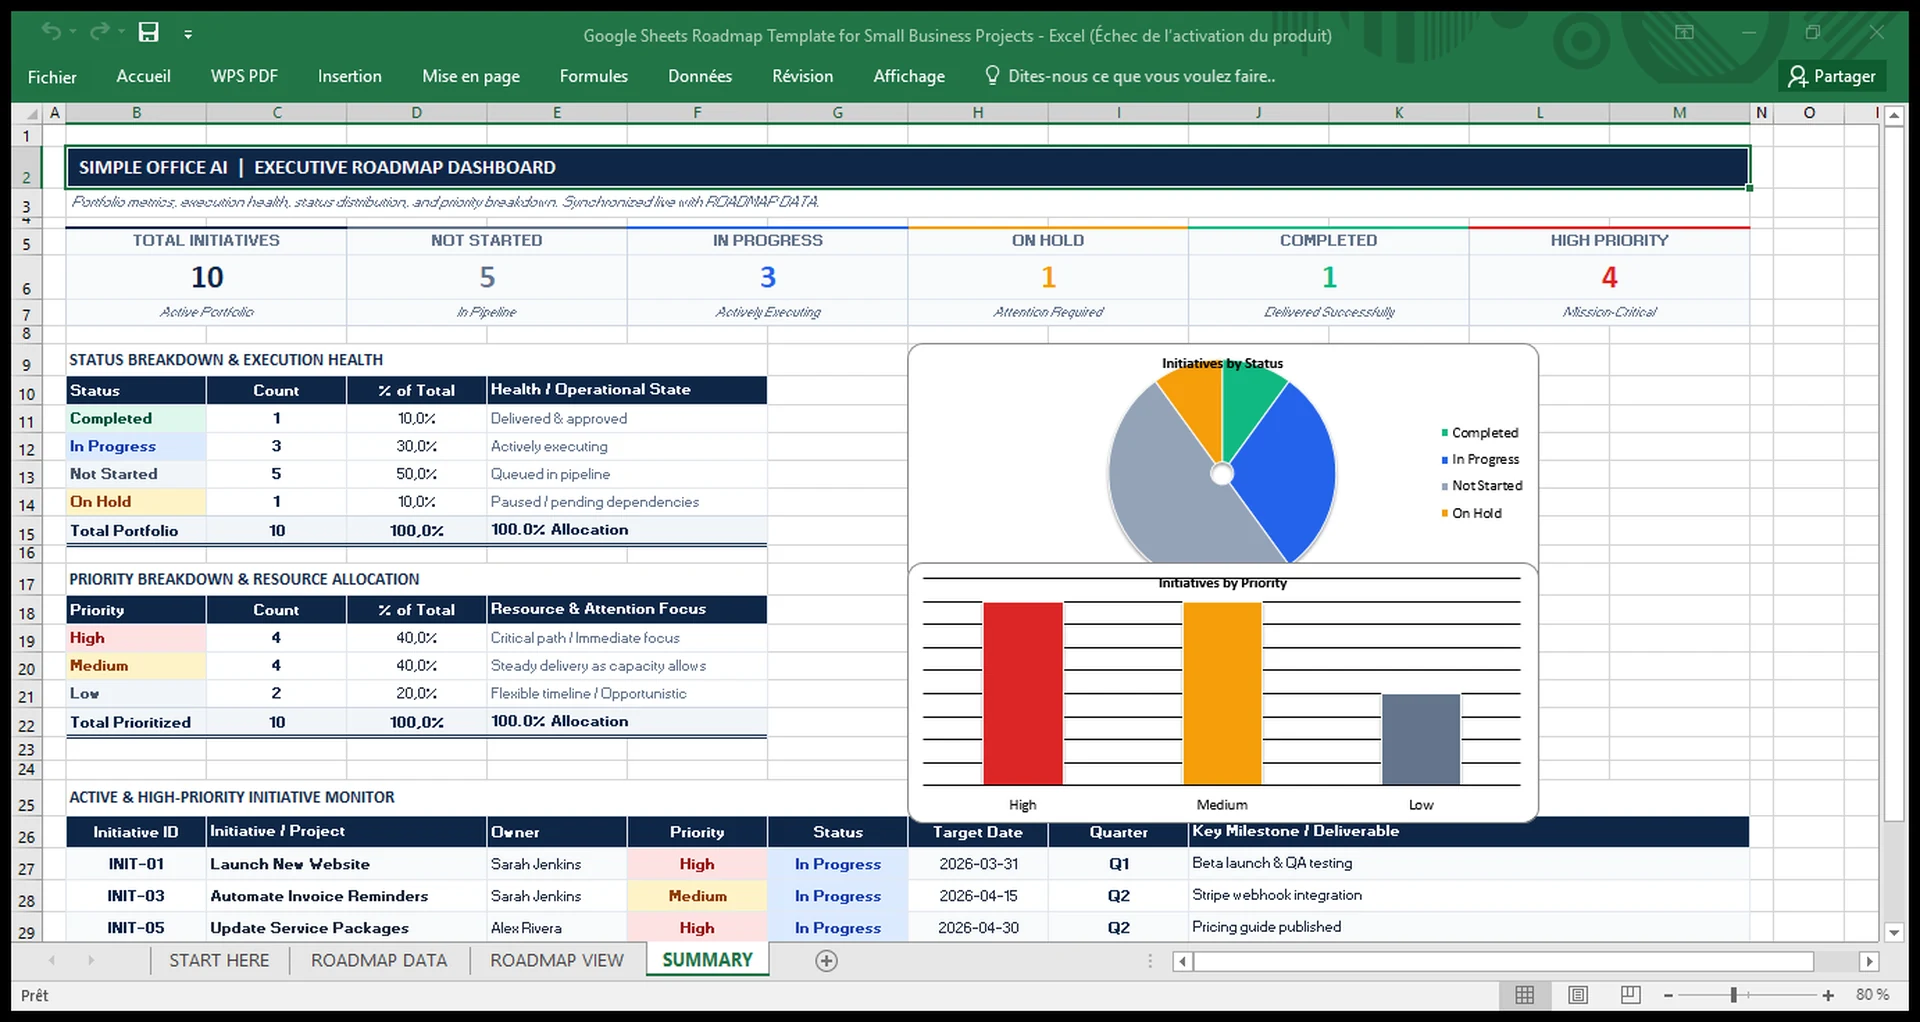Click the Redo arrow icon

99,32
